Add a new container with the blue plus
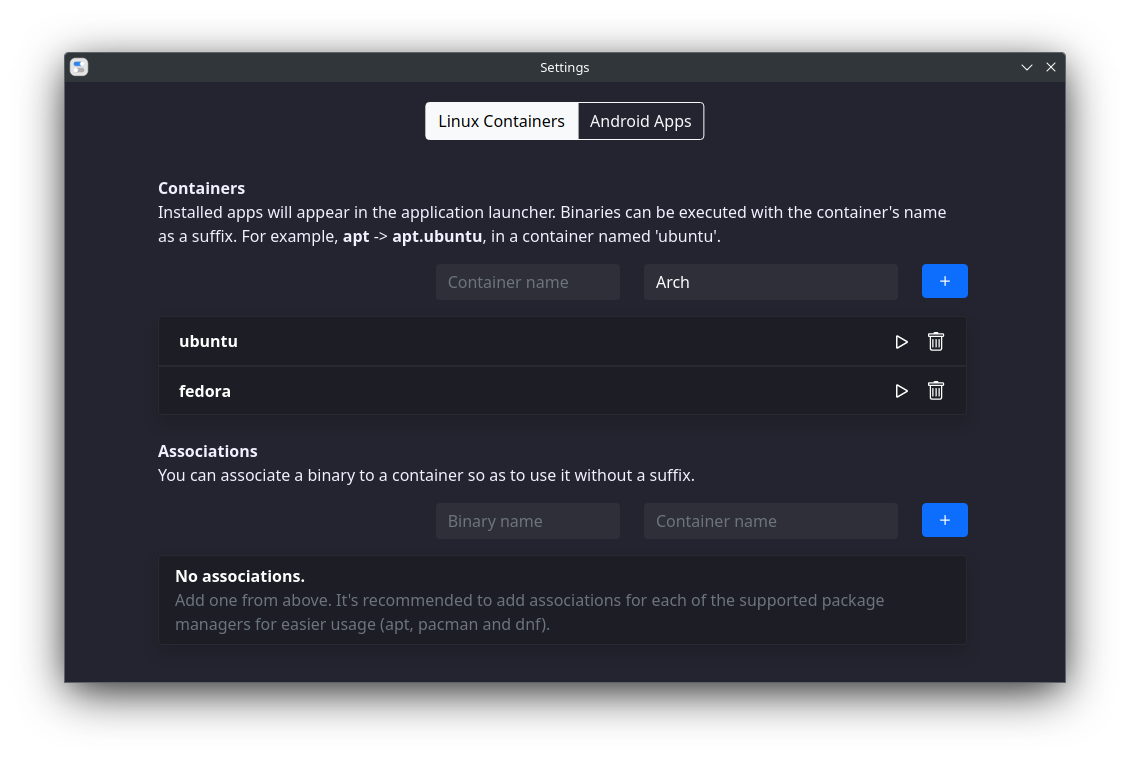 944,281
